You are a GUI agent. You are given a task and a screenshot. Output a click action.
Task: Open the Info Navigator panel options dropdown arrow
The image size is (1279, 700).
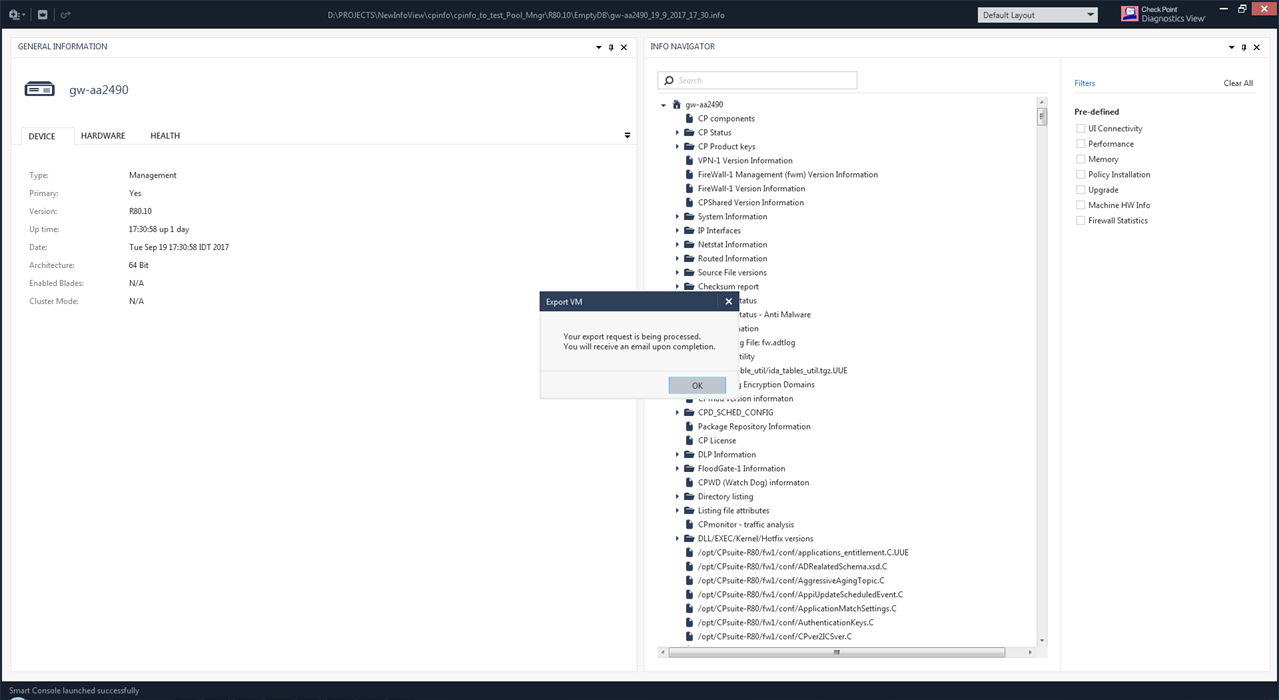click(x=1232, y=47)
